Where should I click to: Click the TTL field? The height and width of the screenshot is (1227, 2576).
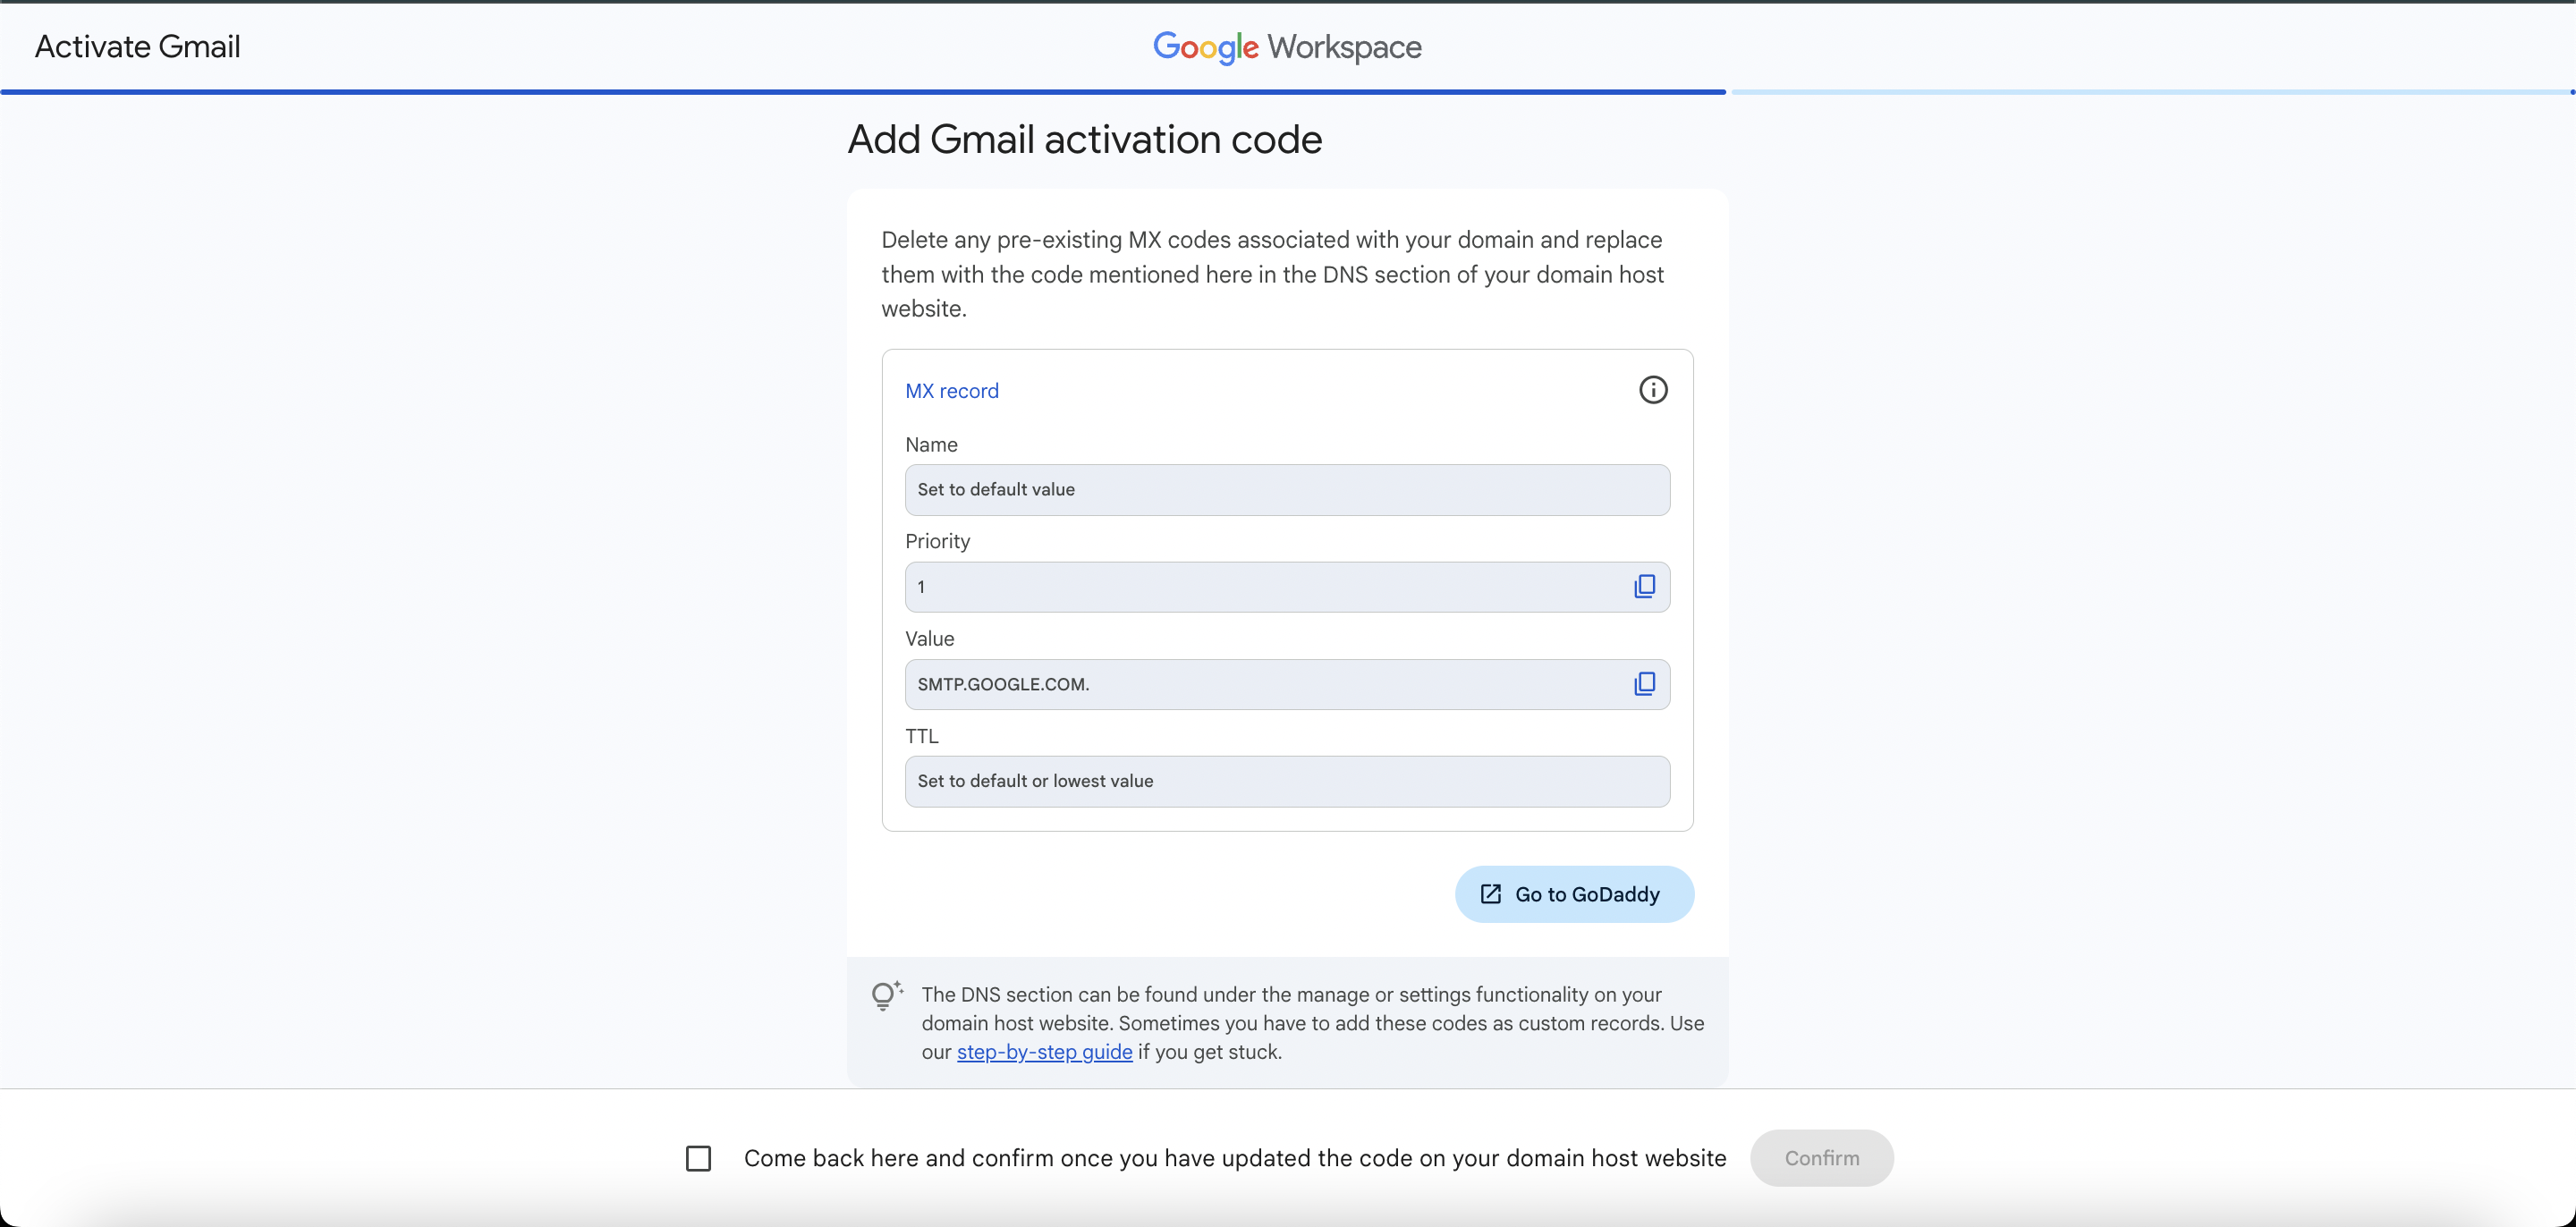tap(1286, 781)
